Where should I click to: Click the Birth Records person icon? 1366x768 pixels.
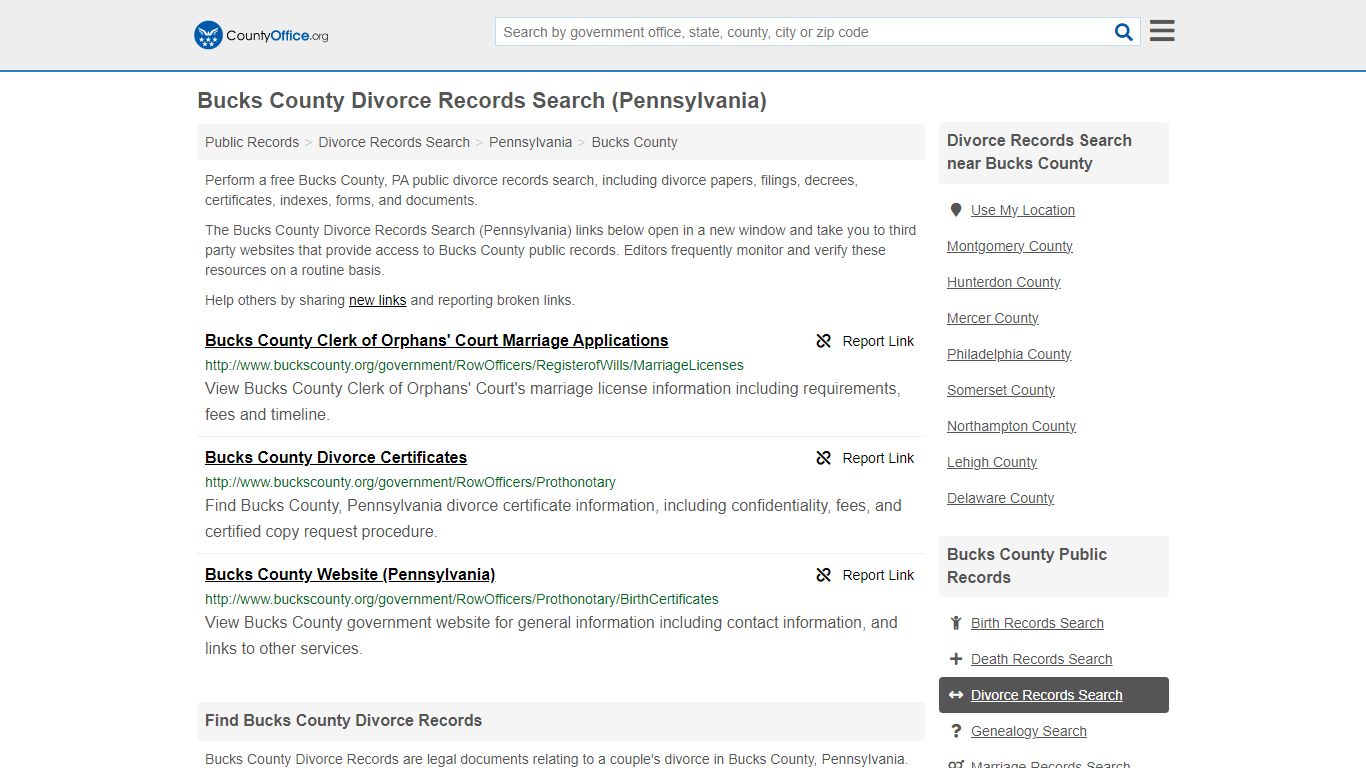pyautogui.click(x=956, y=623)
